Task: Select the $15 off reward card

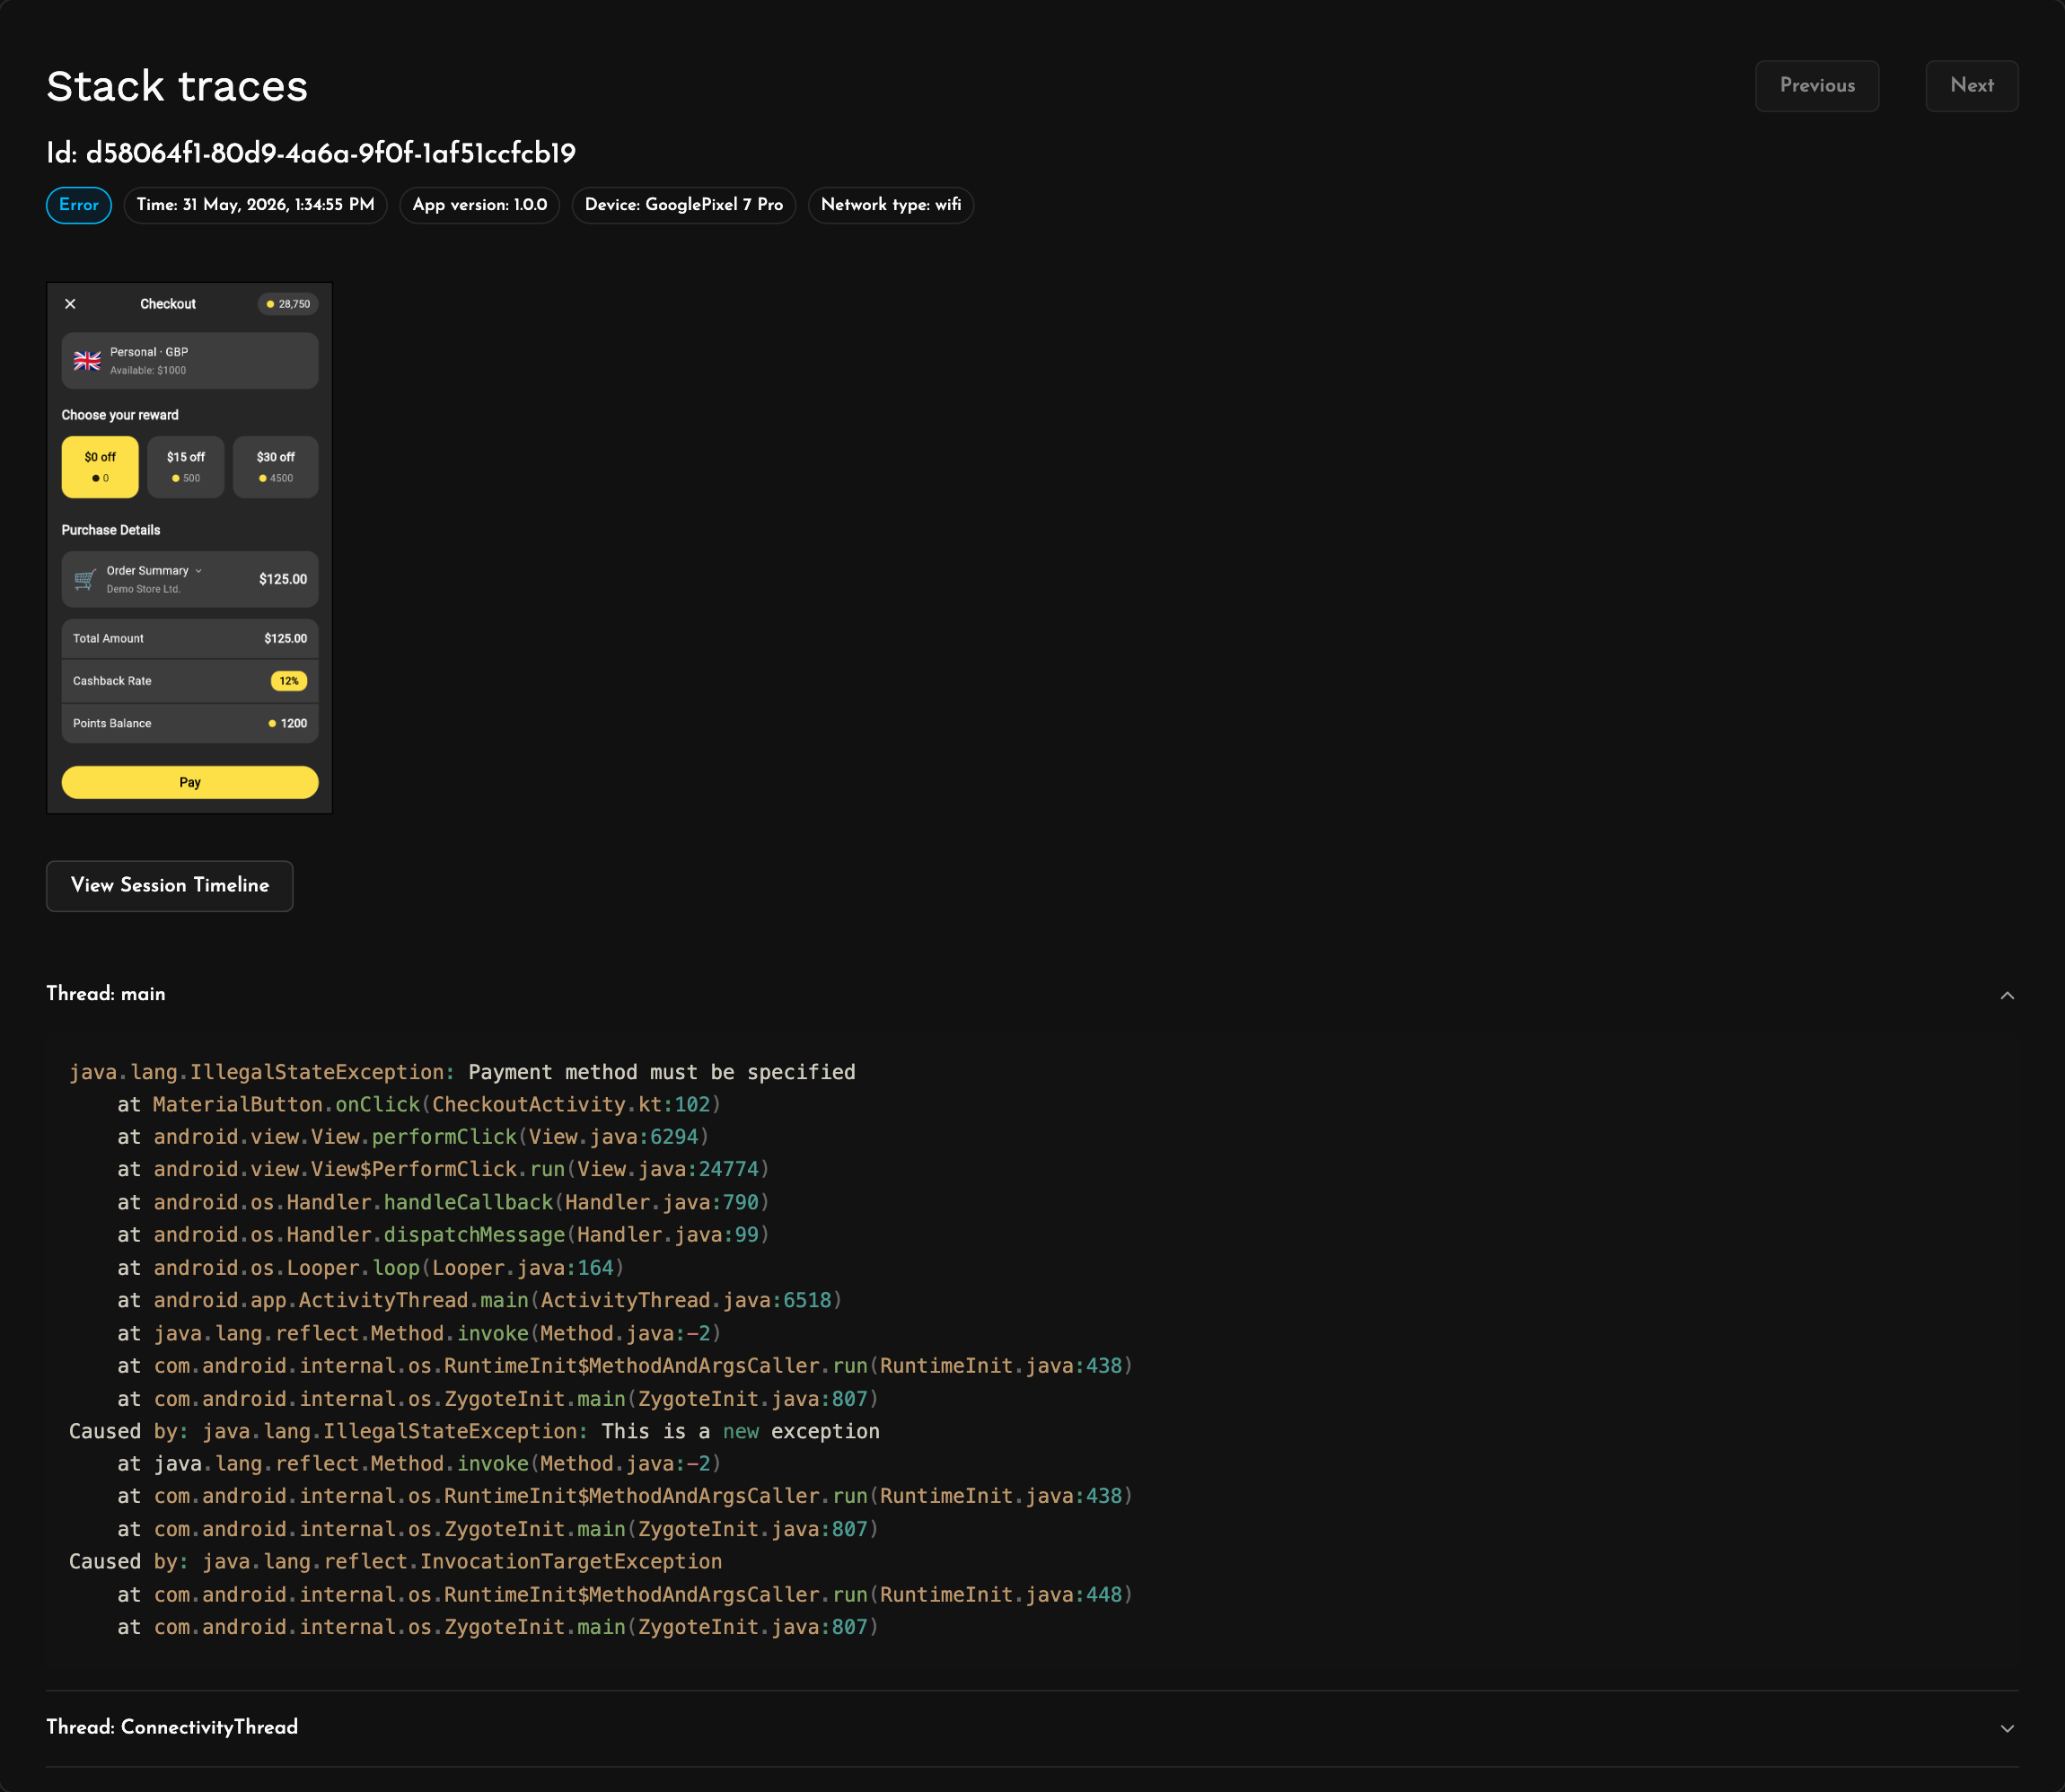Action: [x=186, y=467]
